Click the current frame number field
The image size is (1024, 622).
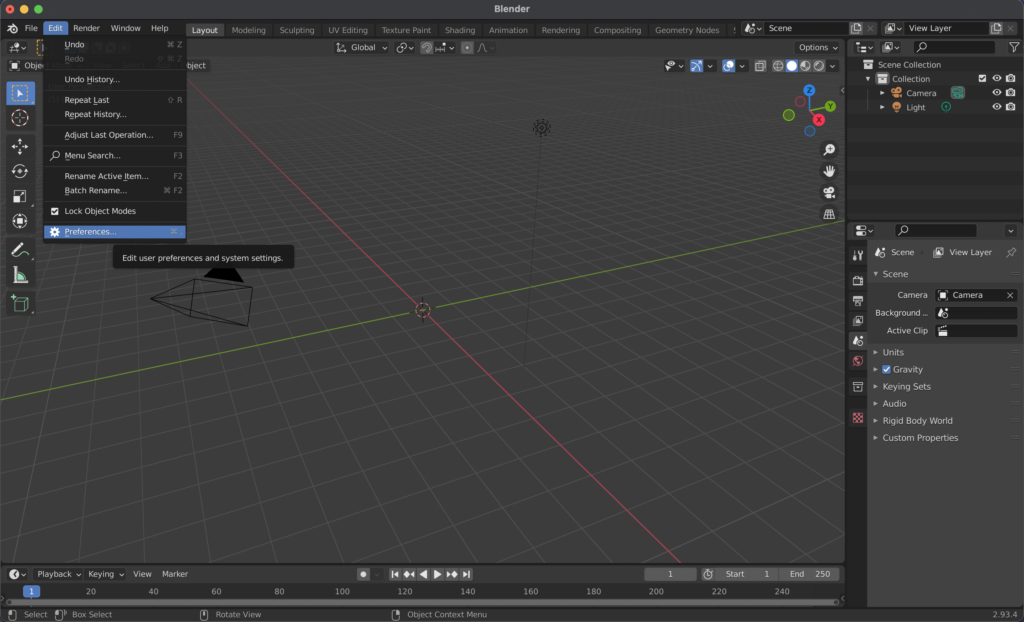click(x=670, y=574)
